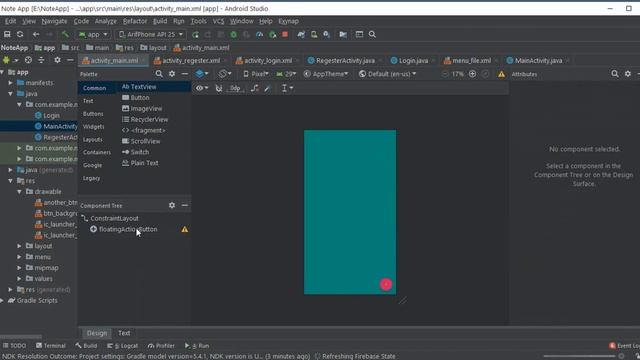The width and height of the screenshot is (640, 360).
Task: Click the Infer Constraints wand icon
Action: click(x=267, y=88)
